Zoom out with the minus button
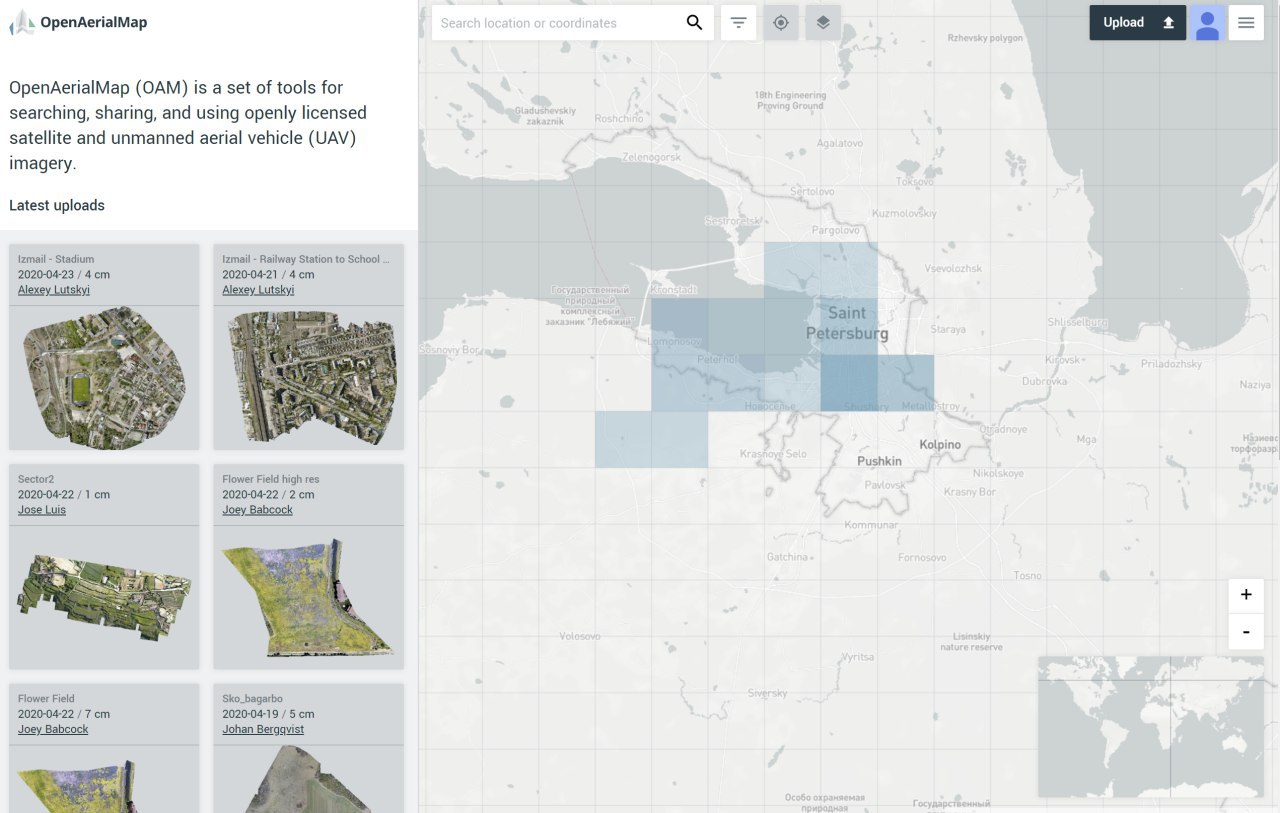This screenshot has width=1280, height=813. pos(1246,632)
